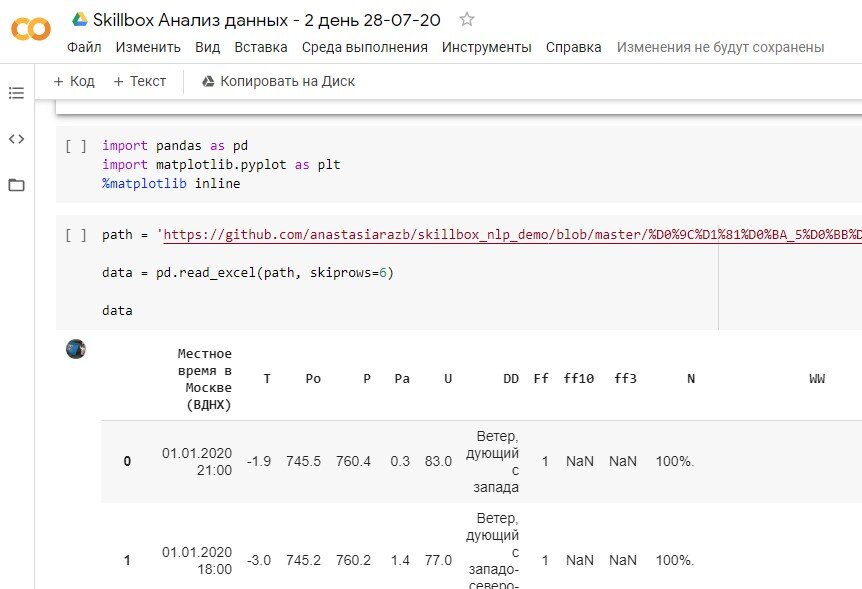Open the Среда выполнения menu
Image resolution: width=862 pixels, height=589 pixels.
[x=364, y=47]
